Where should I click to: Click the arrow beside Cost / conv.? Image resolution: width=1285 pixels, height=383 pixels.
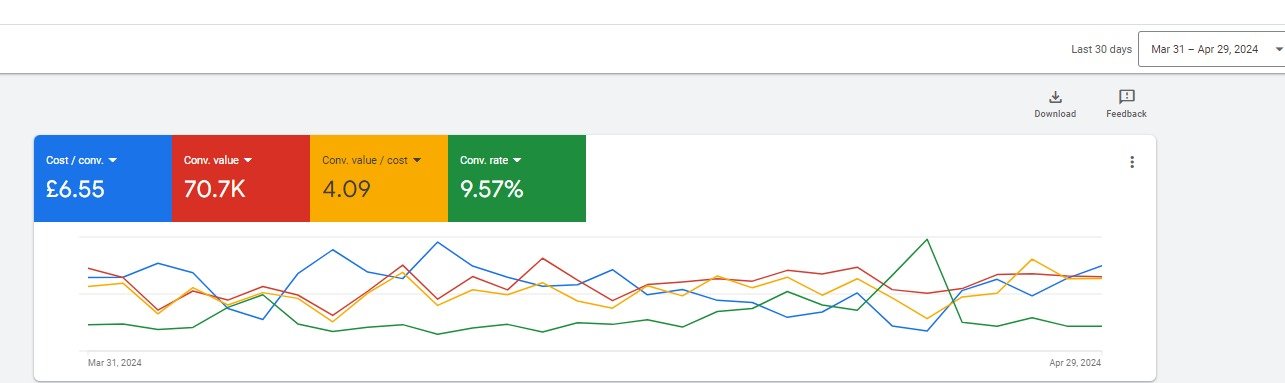[x=113, y=160]
